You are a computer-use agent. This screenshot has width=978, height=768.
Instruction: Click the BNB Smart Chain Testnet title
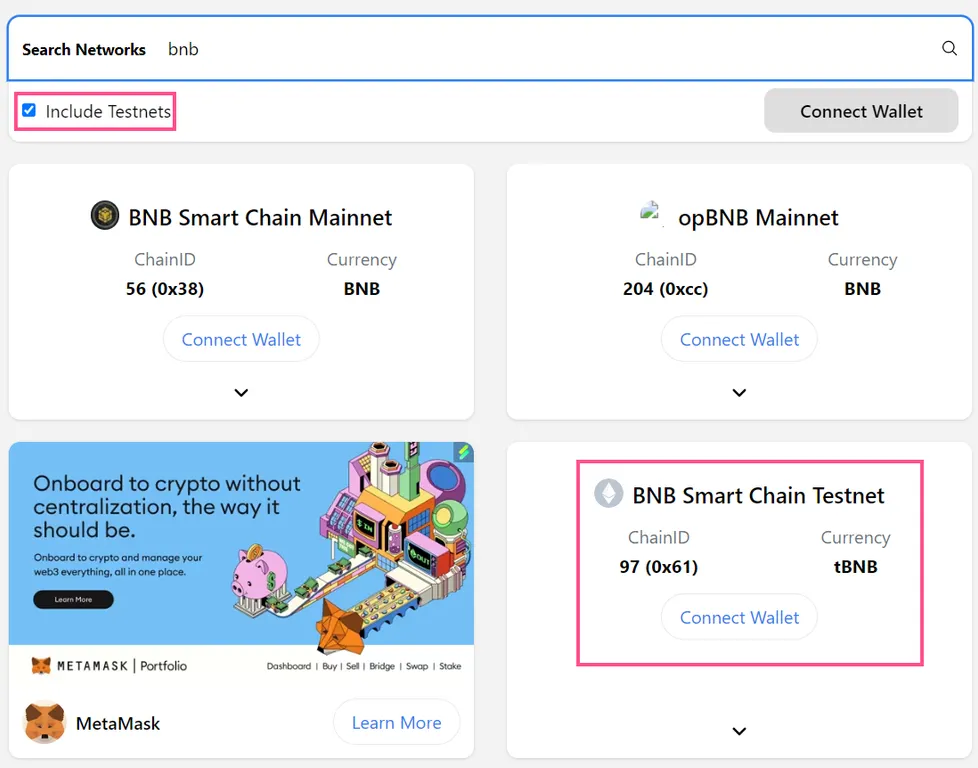coord(758,495)
